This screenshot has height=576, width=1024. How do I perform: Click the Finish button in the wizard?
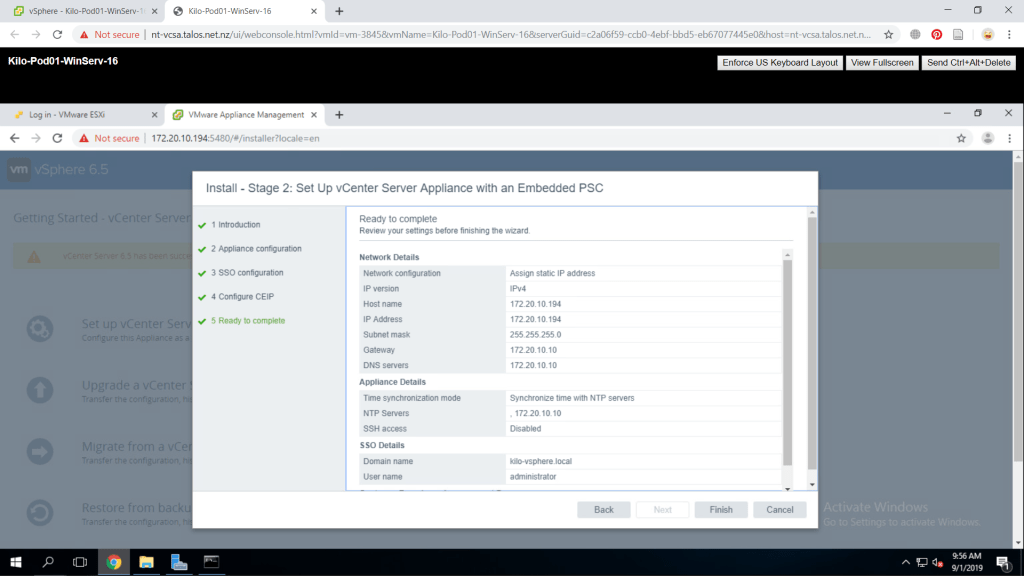[x=720, y=509]
